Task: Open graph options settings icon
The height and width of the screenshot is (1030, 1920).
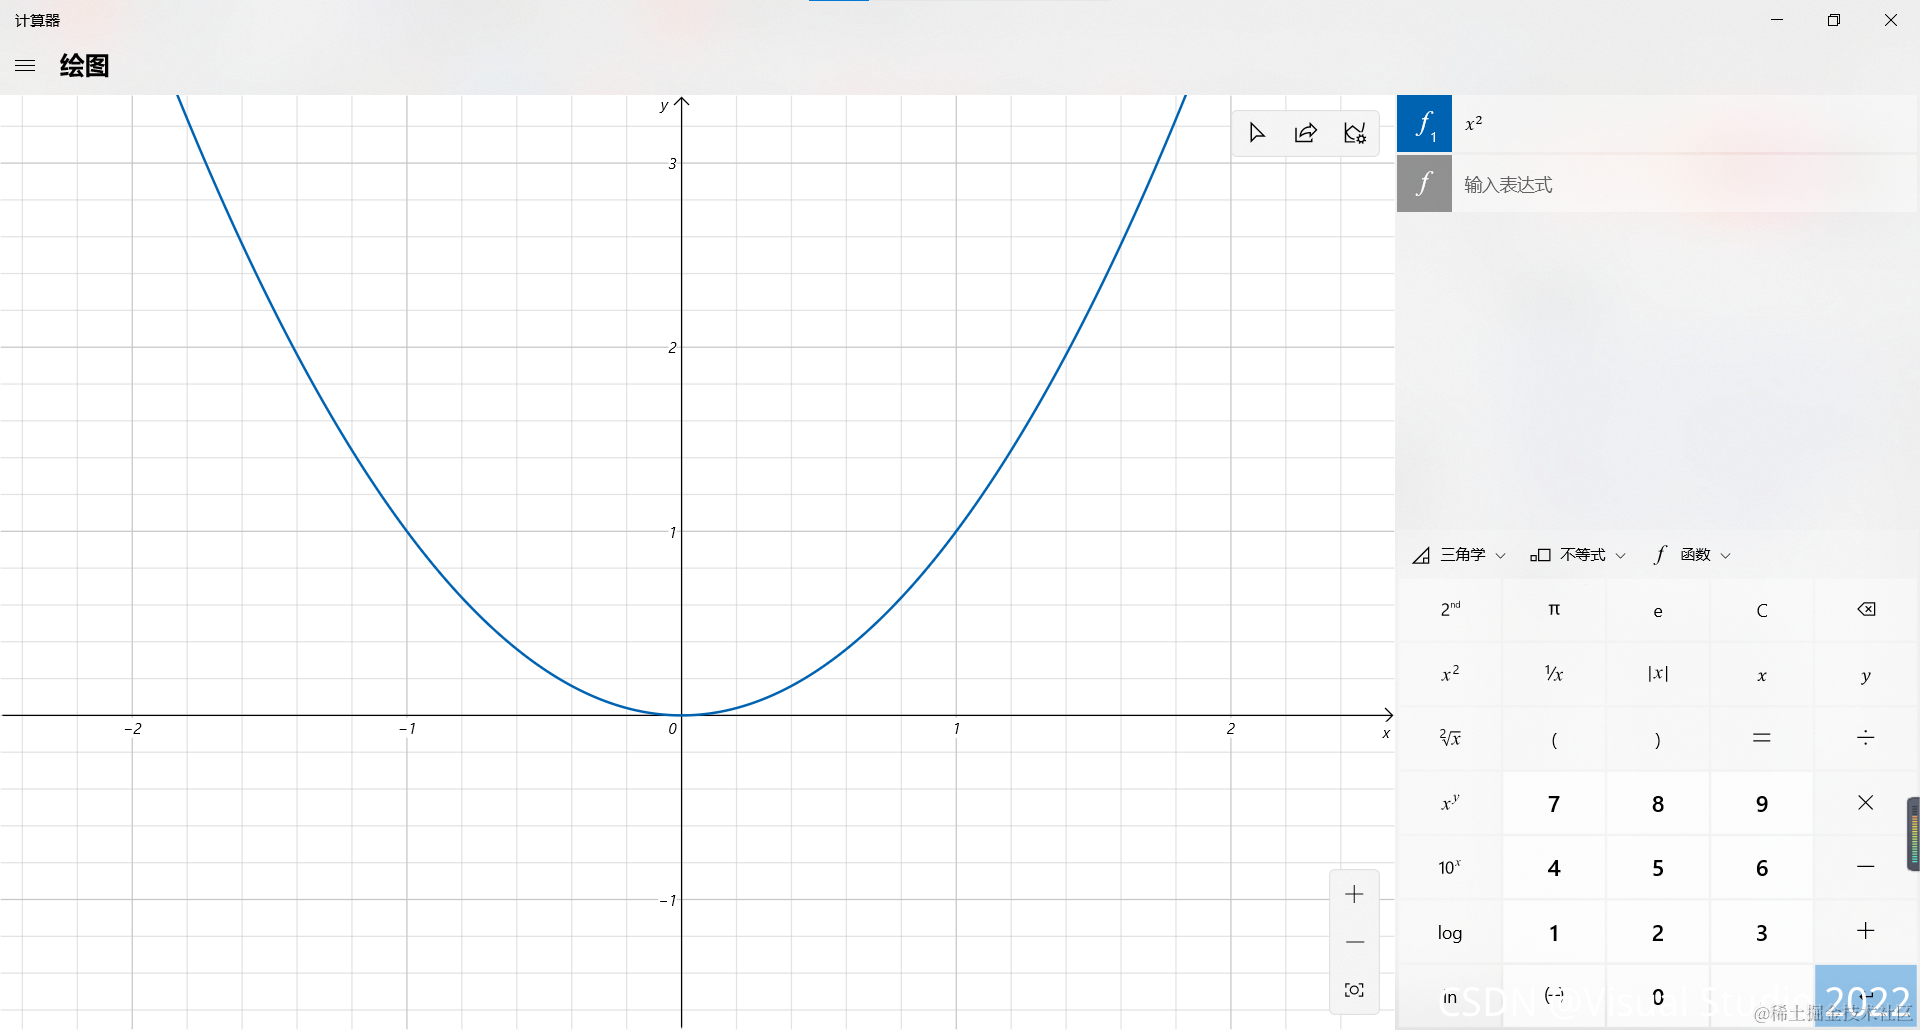Action: coord(1355,133)
